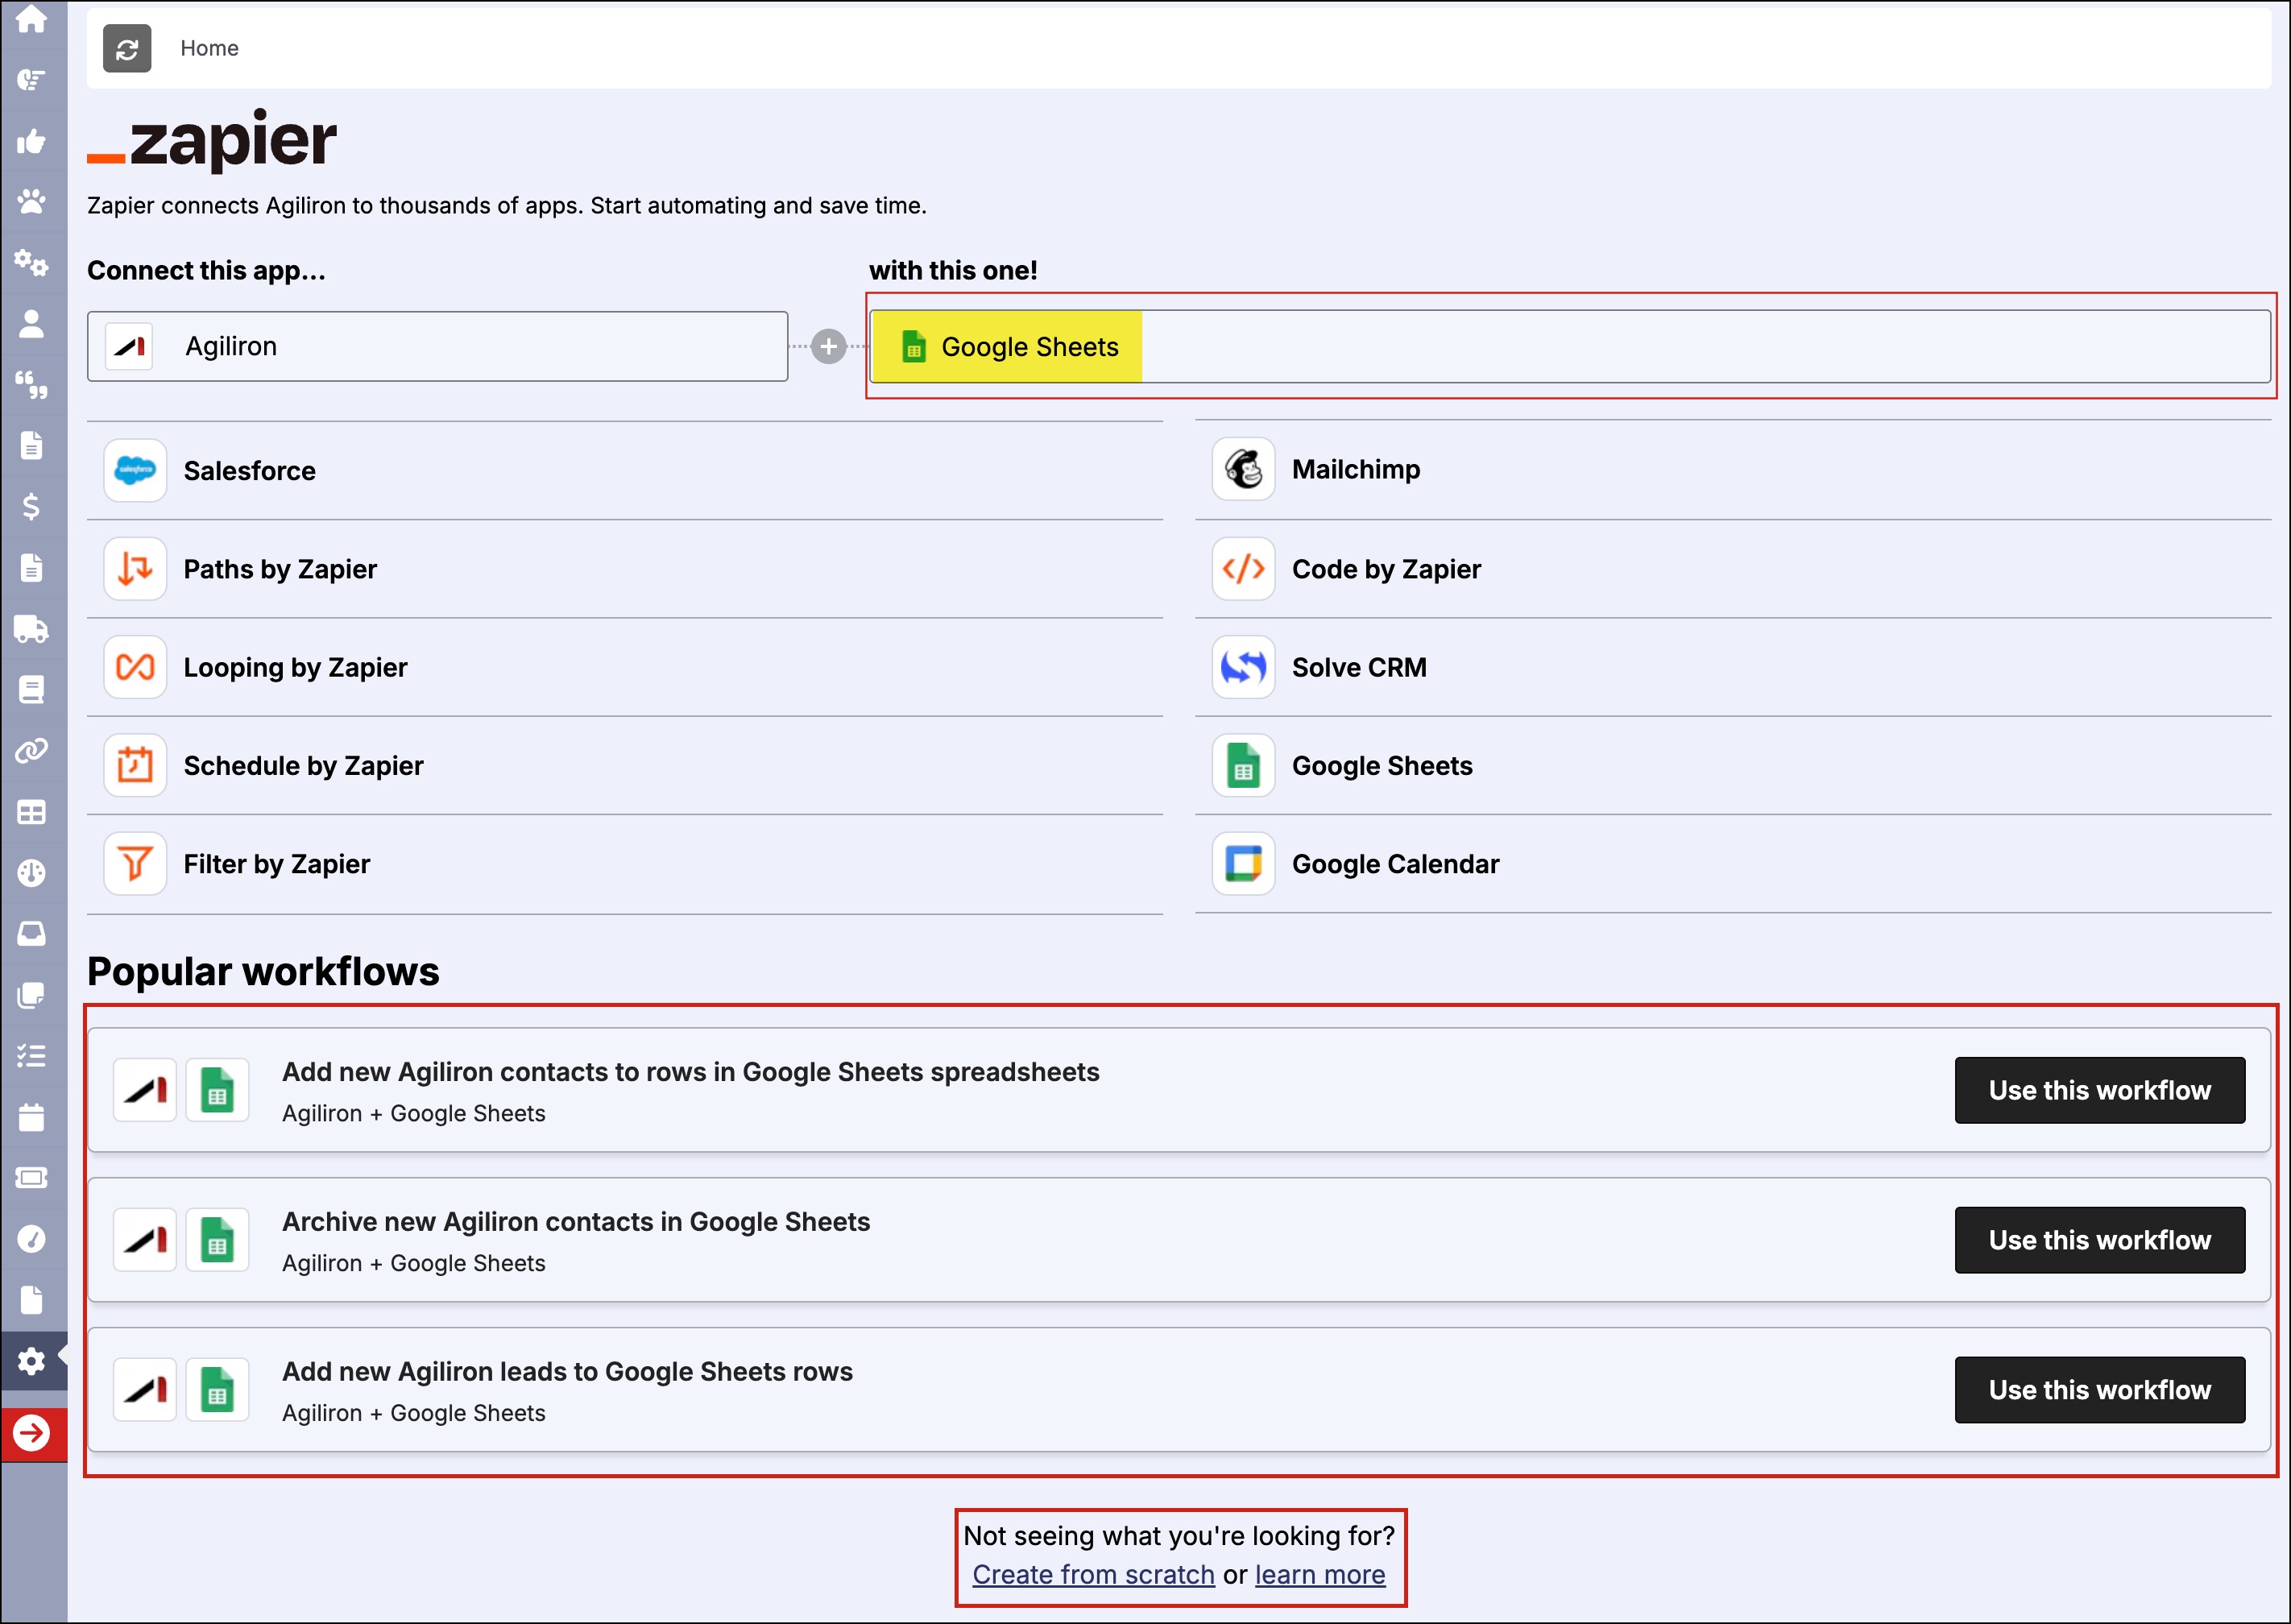Select the Home breadcrumb tab
This screenshot has height=1624, width=2291.
click(209, 48)
